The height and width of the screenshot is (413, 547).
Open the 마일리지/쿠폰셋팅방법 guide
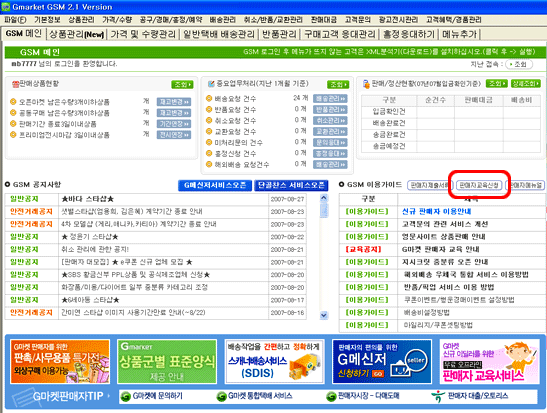click(x=438, y=325)
